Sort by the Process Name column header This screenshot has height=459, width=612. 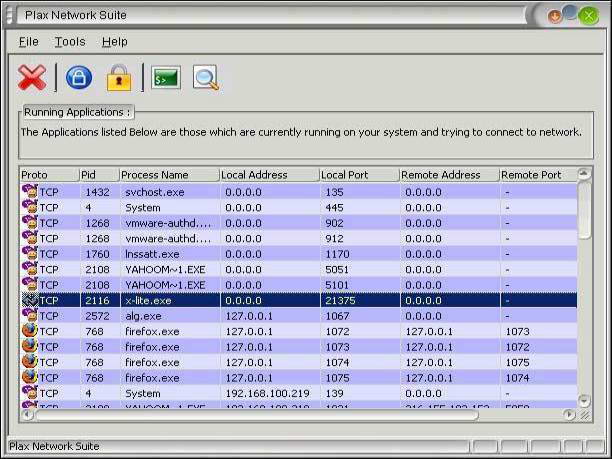pyautogui.click(x=169, y=175)
